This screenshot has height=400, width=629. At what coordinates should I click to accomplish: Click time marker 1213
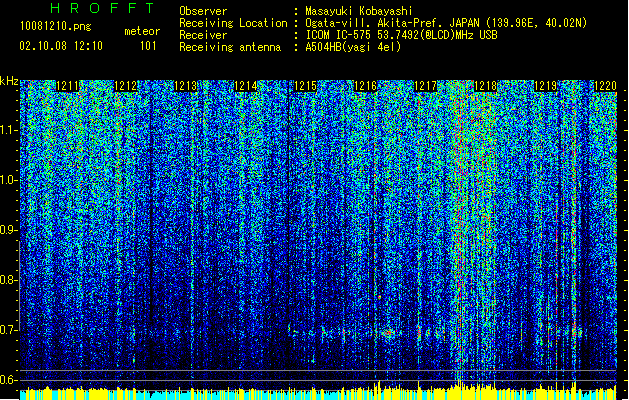coord(186,86)
